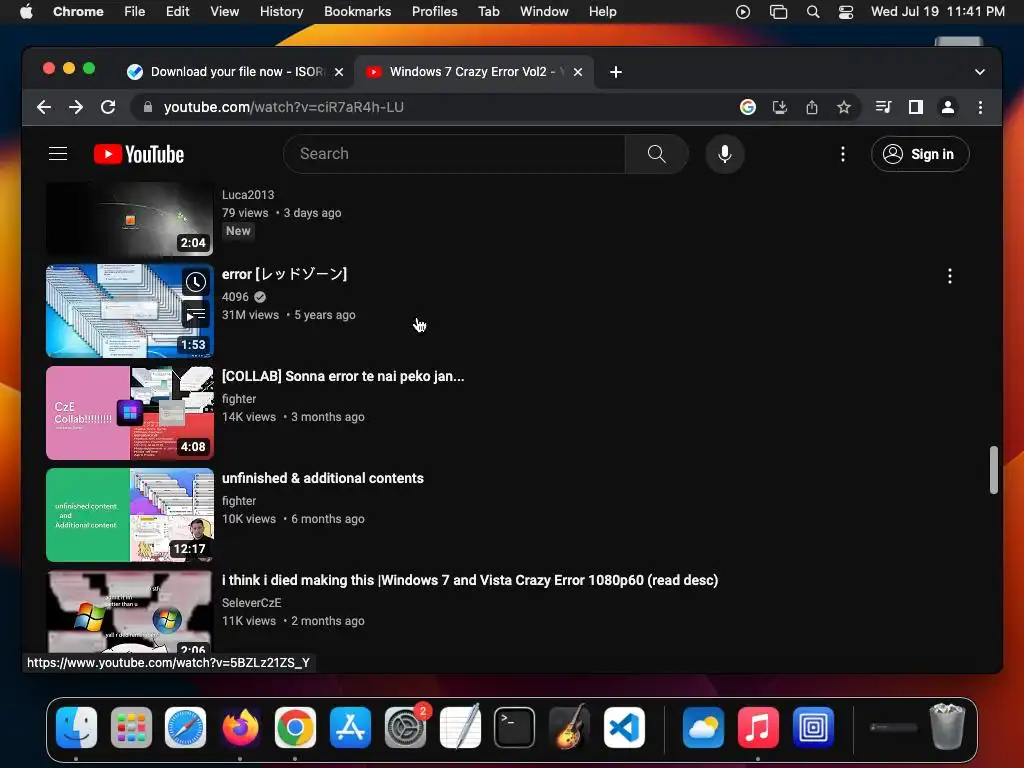Add error video to queue
This screenshot has height=768, width=1024.
pyautogui.click(x=195, y=315)
